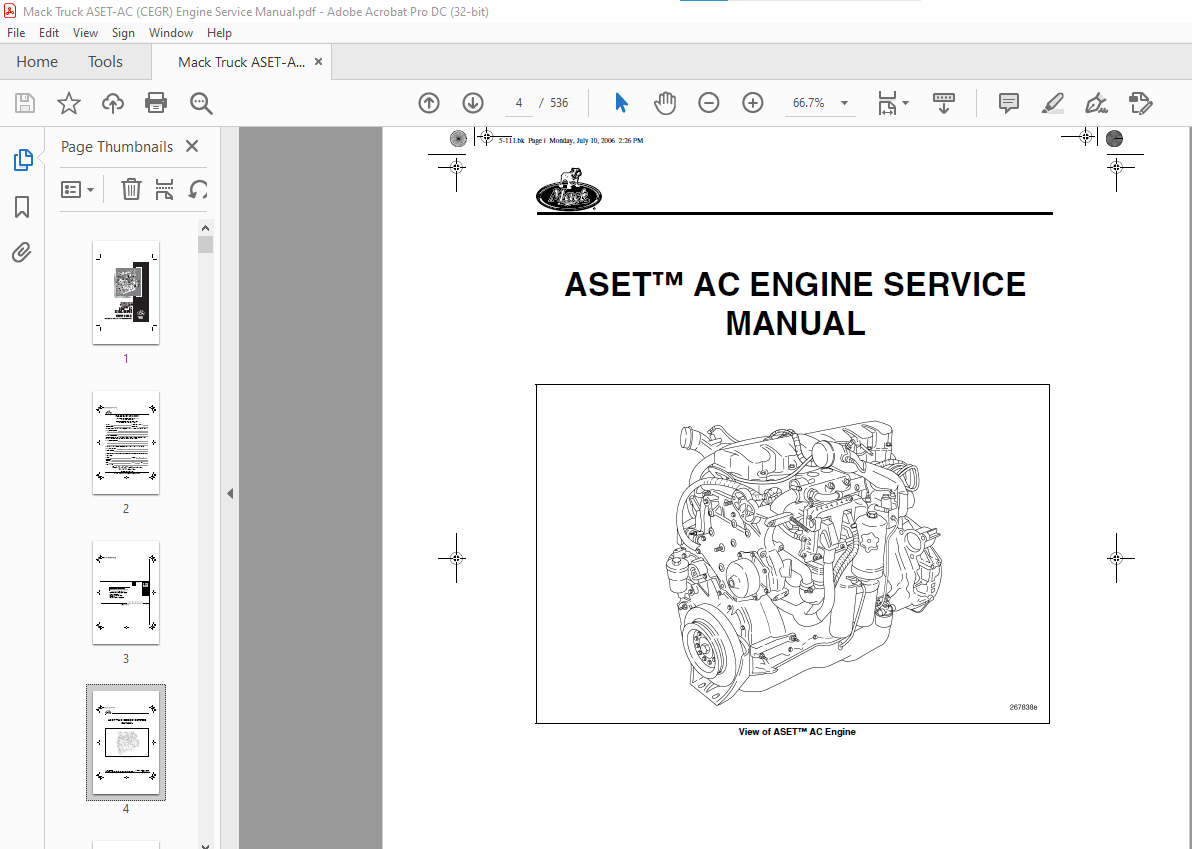Choose the Selection arrow tool
The image size is (1192, 849).
(x=621, y=103)
